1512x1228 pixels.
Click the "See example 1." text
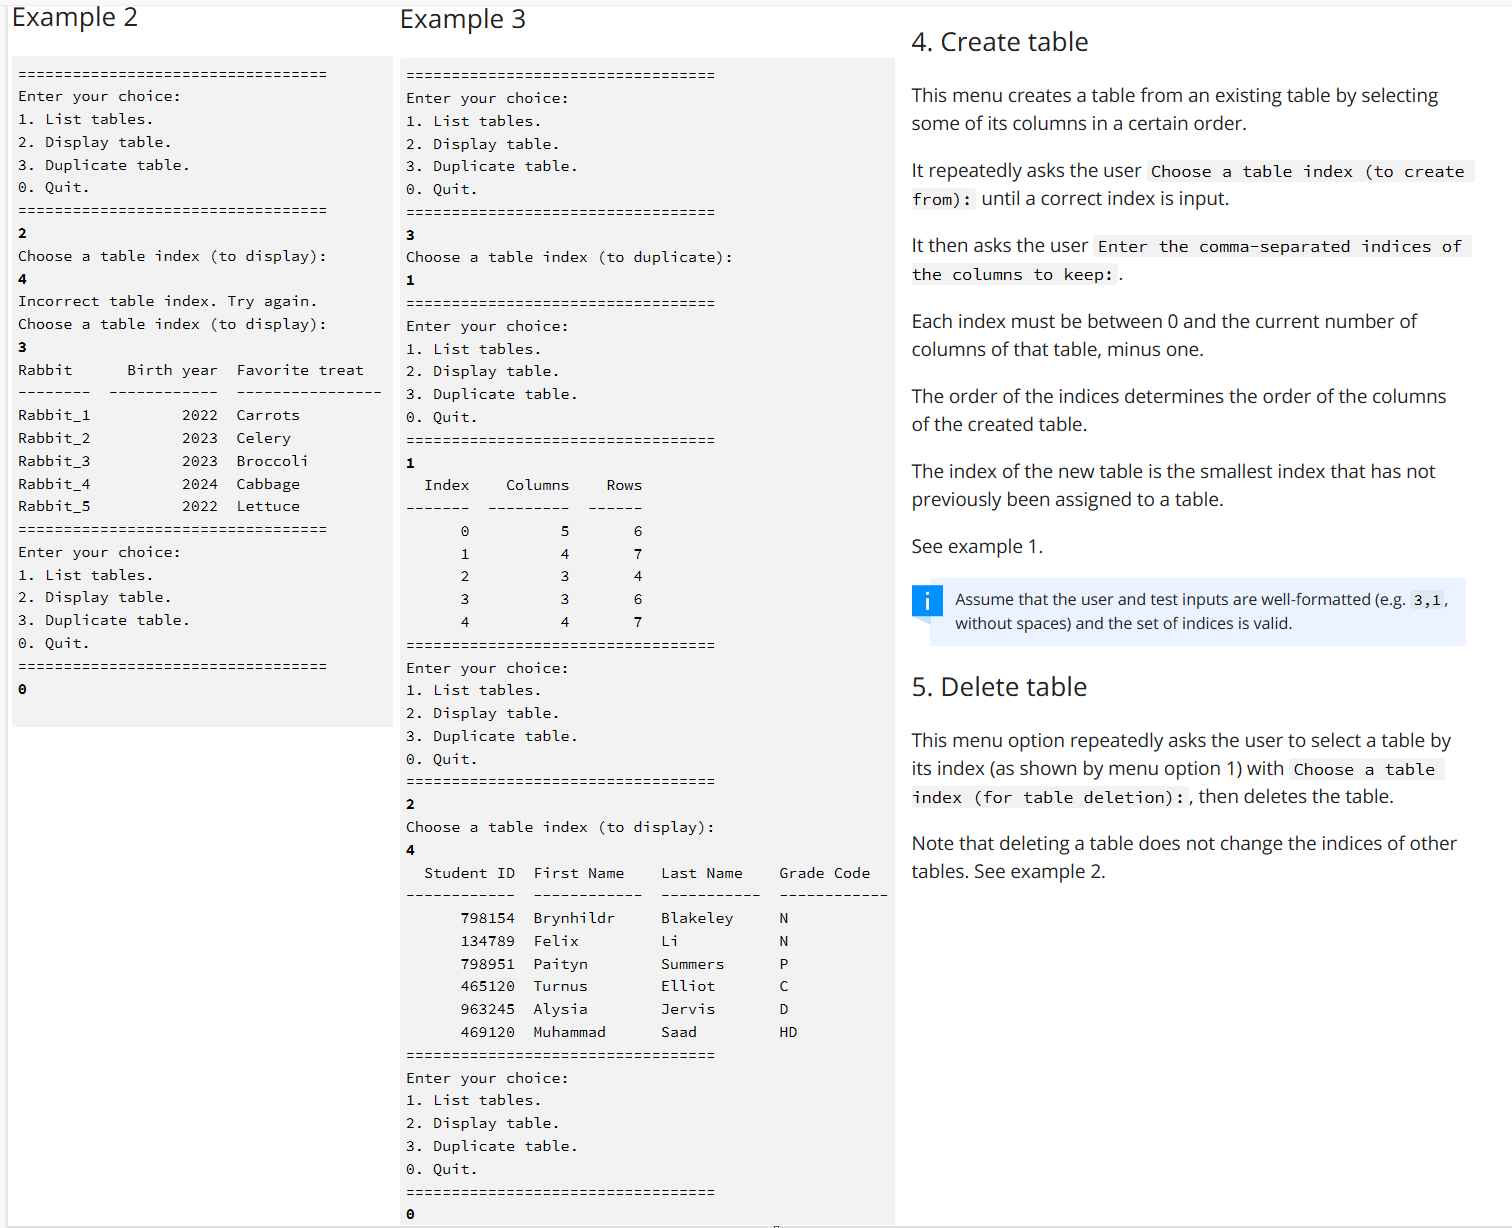point(977,547)
